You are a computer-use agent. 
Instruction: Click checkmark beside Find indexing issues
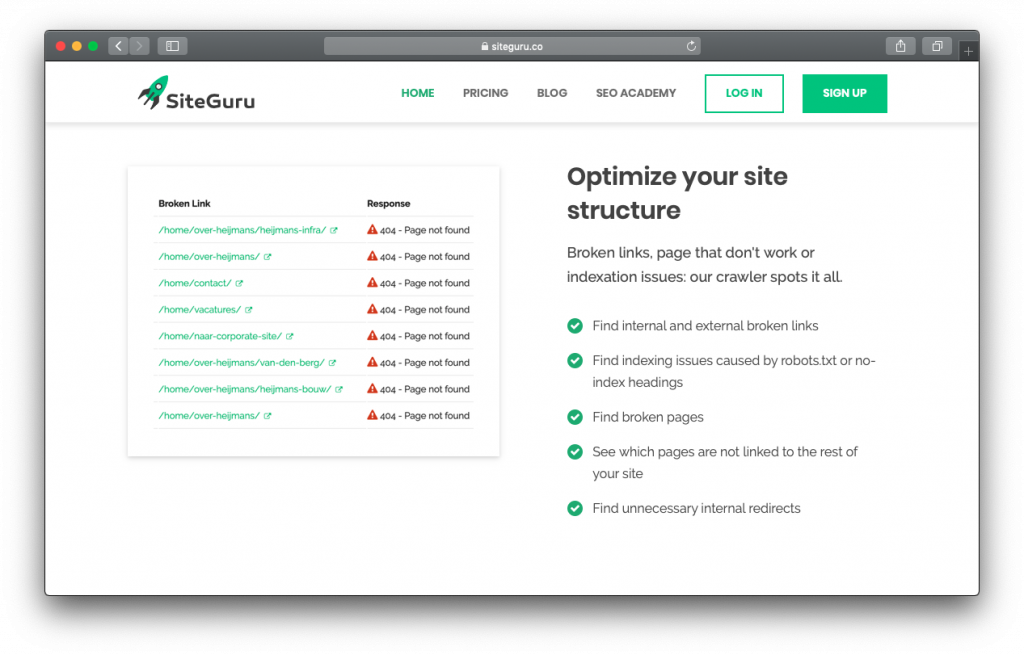[575, 360]
